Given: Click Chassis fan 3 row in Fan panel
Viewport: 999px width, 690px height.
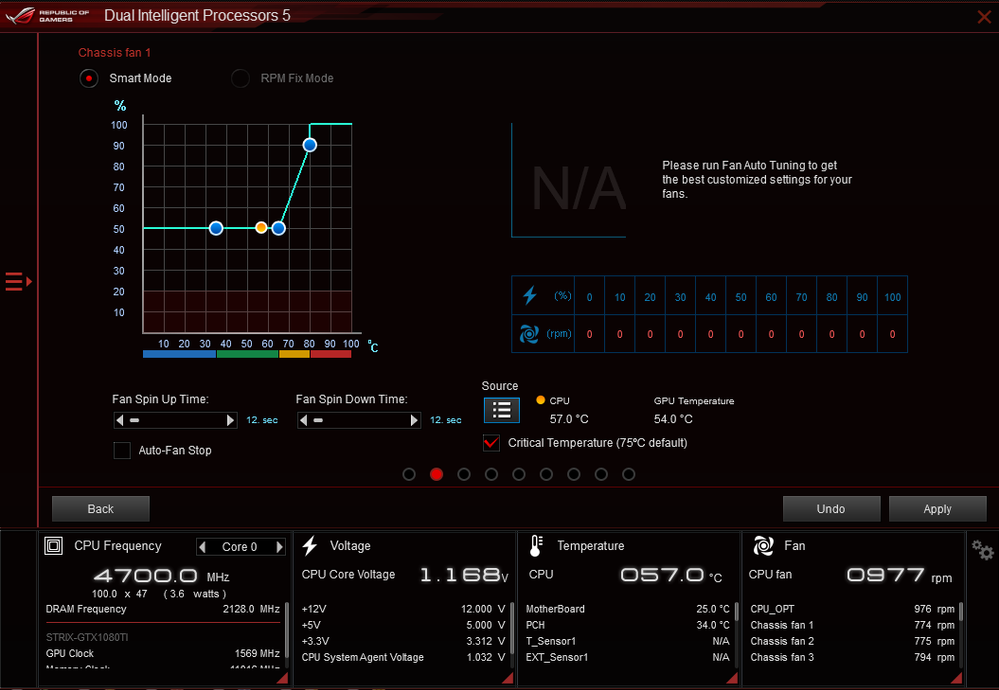Looking at the screenshot, I should pyautogui.click(x=852, y=658).
